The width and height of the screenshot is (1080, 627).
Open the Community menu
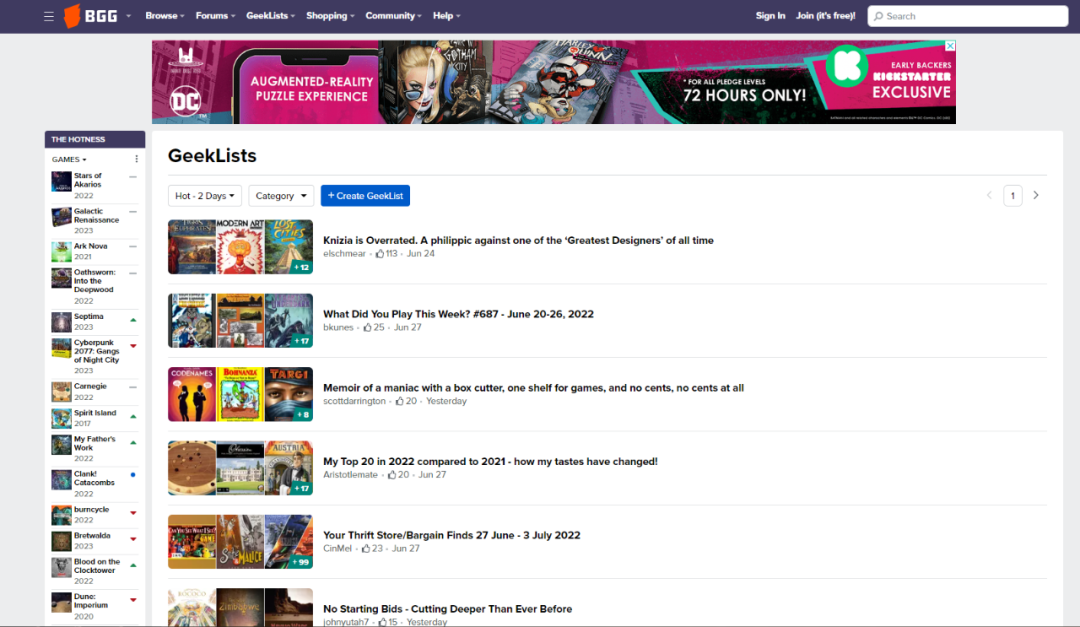(x=393, y=16)
